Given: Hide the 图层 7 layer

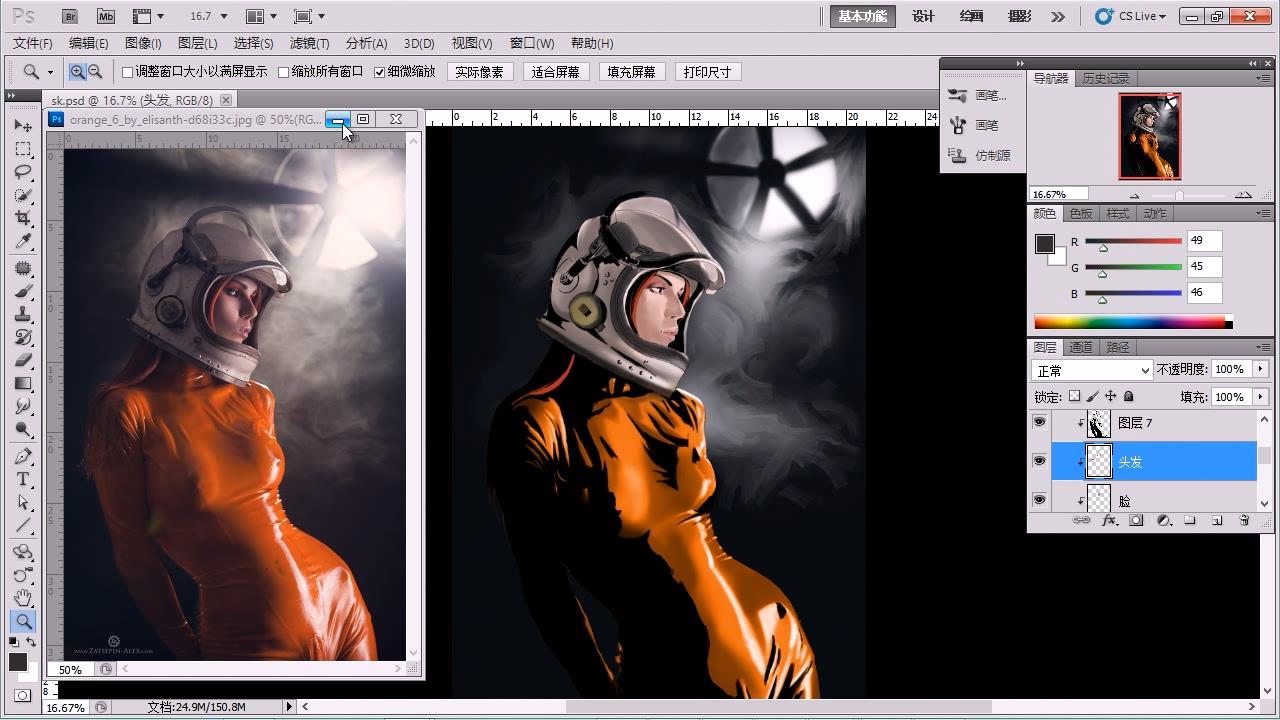Looking at the screenshot, I should (x=1039, y=423).
